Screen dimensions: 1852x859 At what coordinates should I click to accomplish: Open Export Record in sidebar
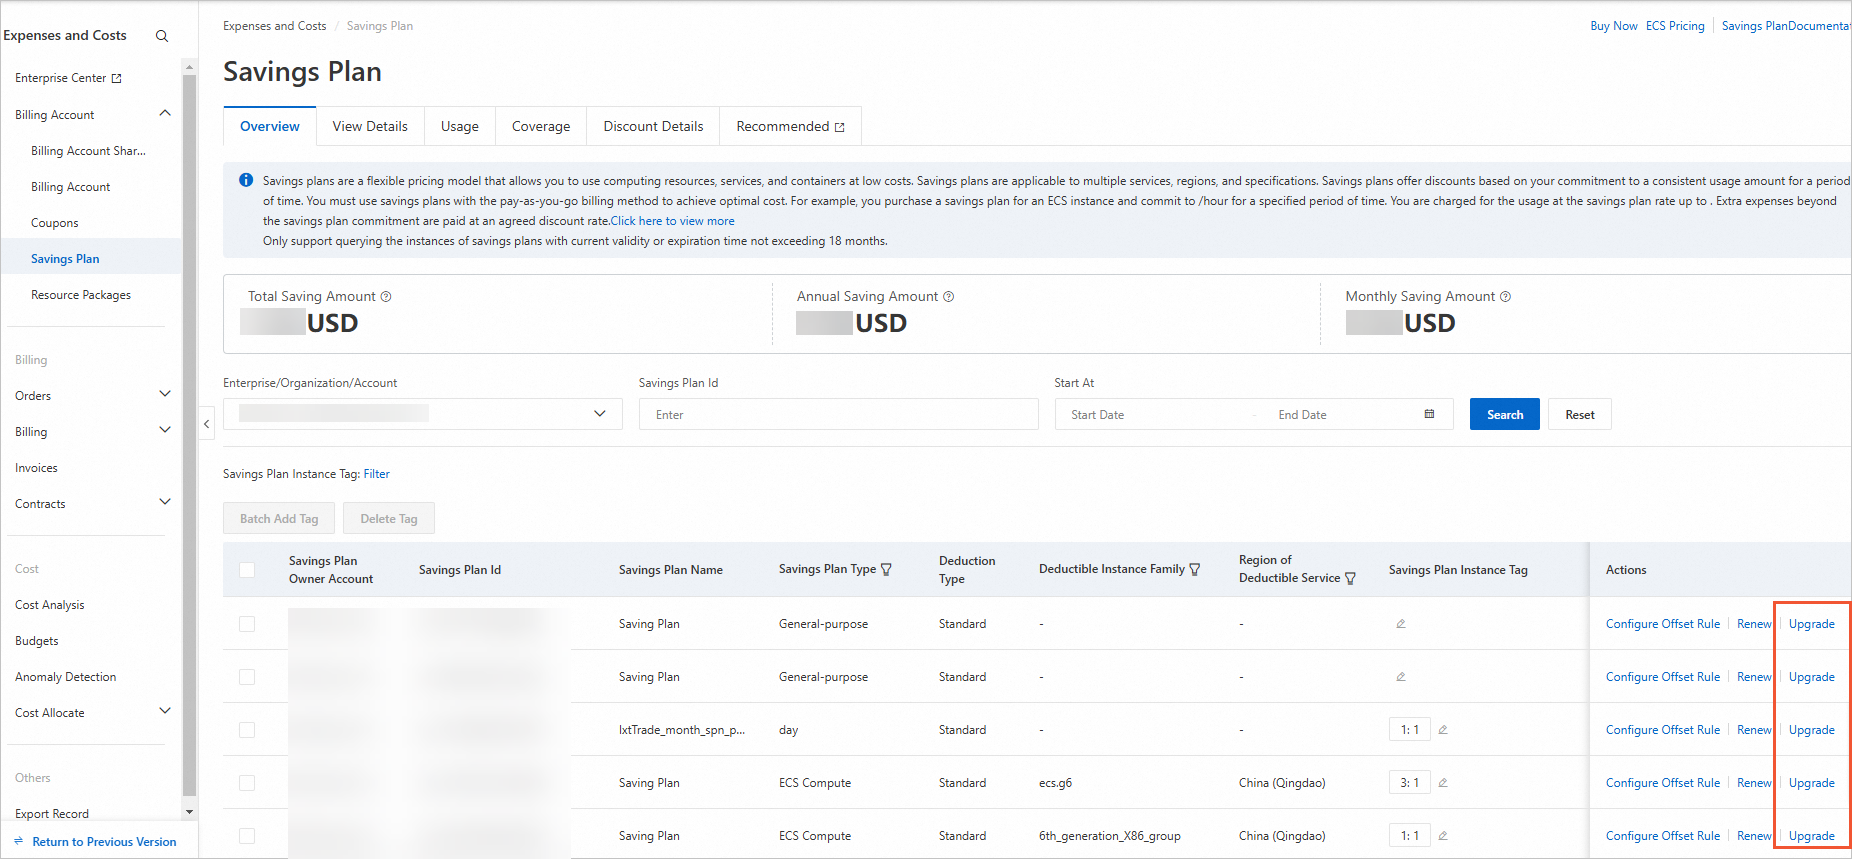[x=52, y=813]
